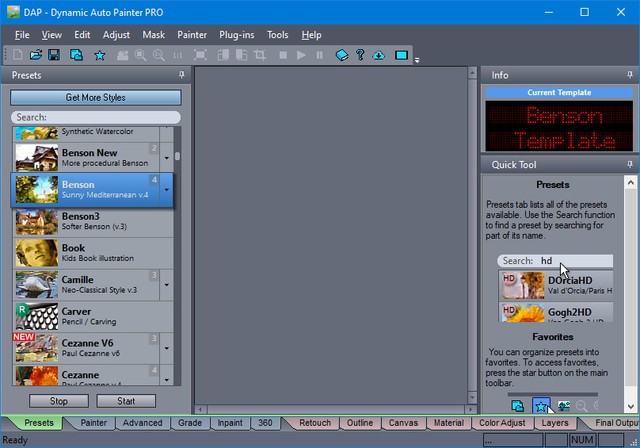Click the cyan rectangle icon in toolbar
The image size is (640, 448).
[x=402, y=55]
